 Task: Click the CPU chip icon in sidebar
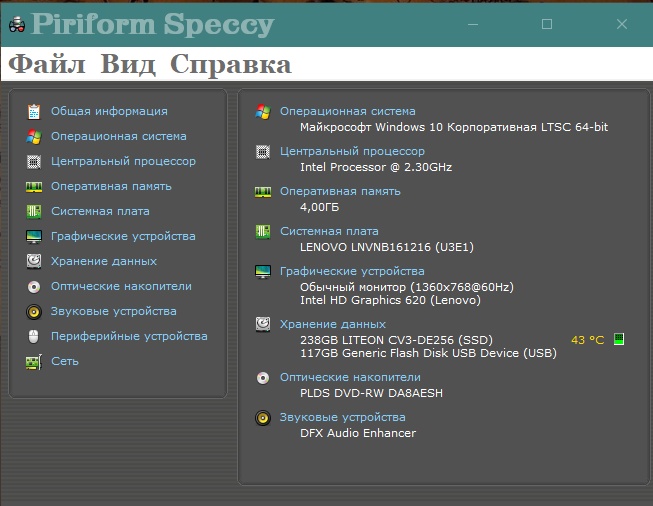(34, 162)
